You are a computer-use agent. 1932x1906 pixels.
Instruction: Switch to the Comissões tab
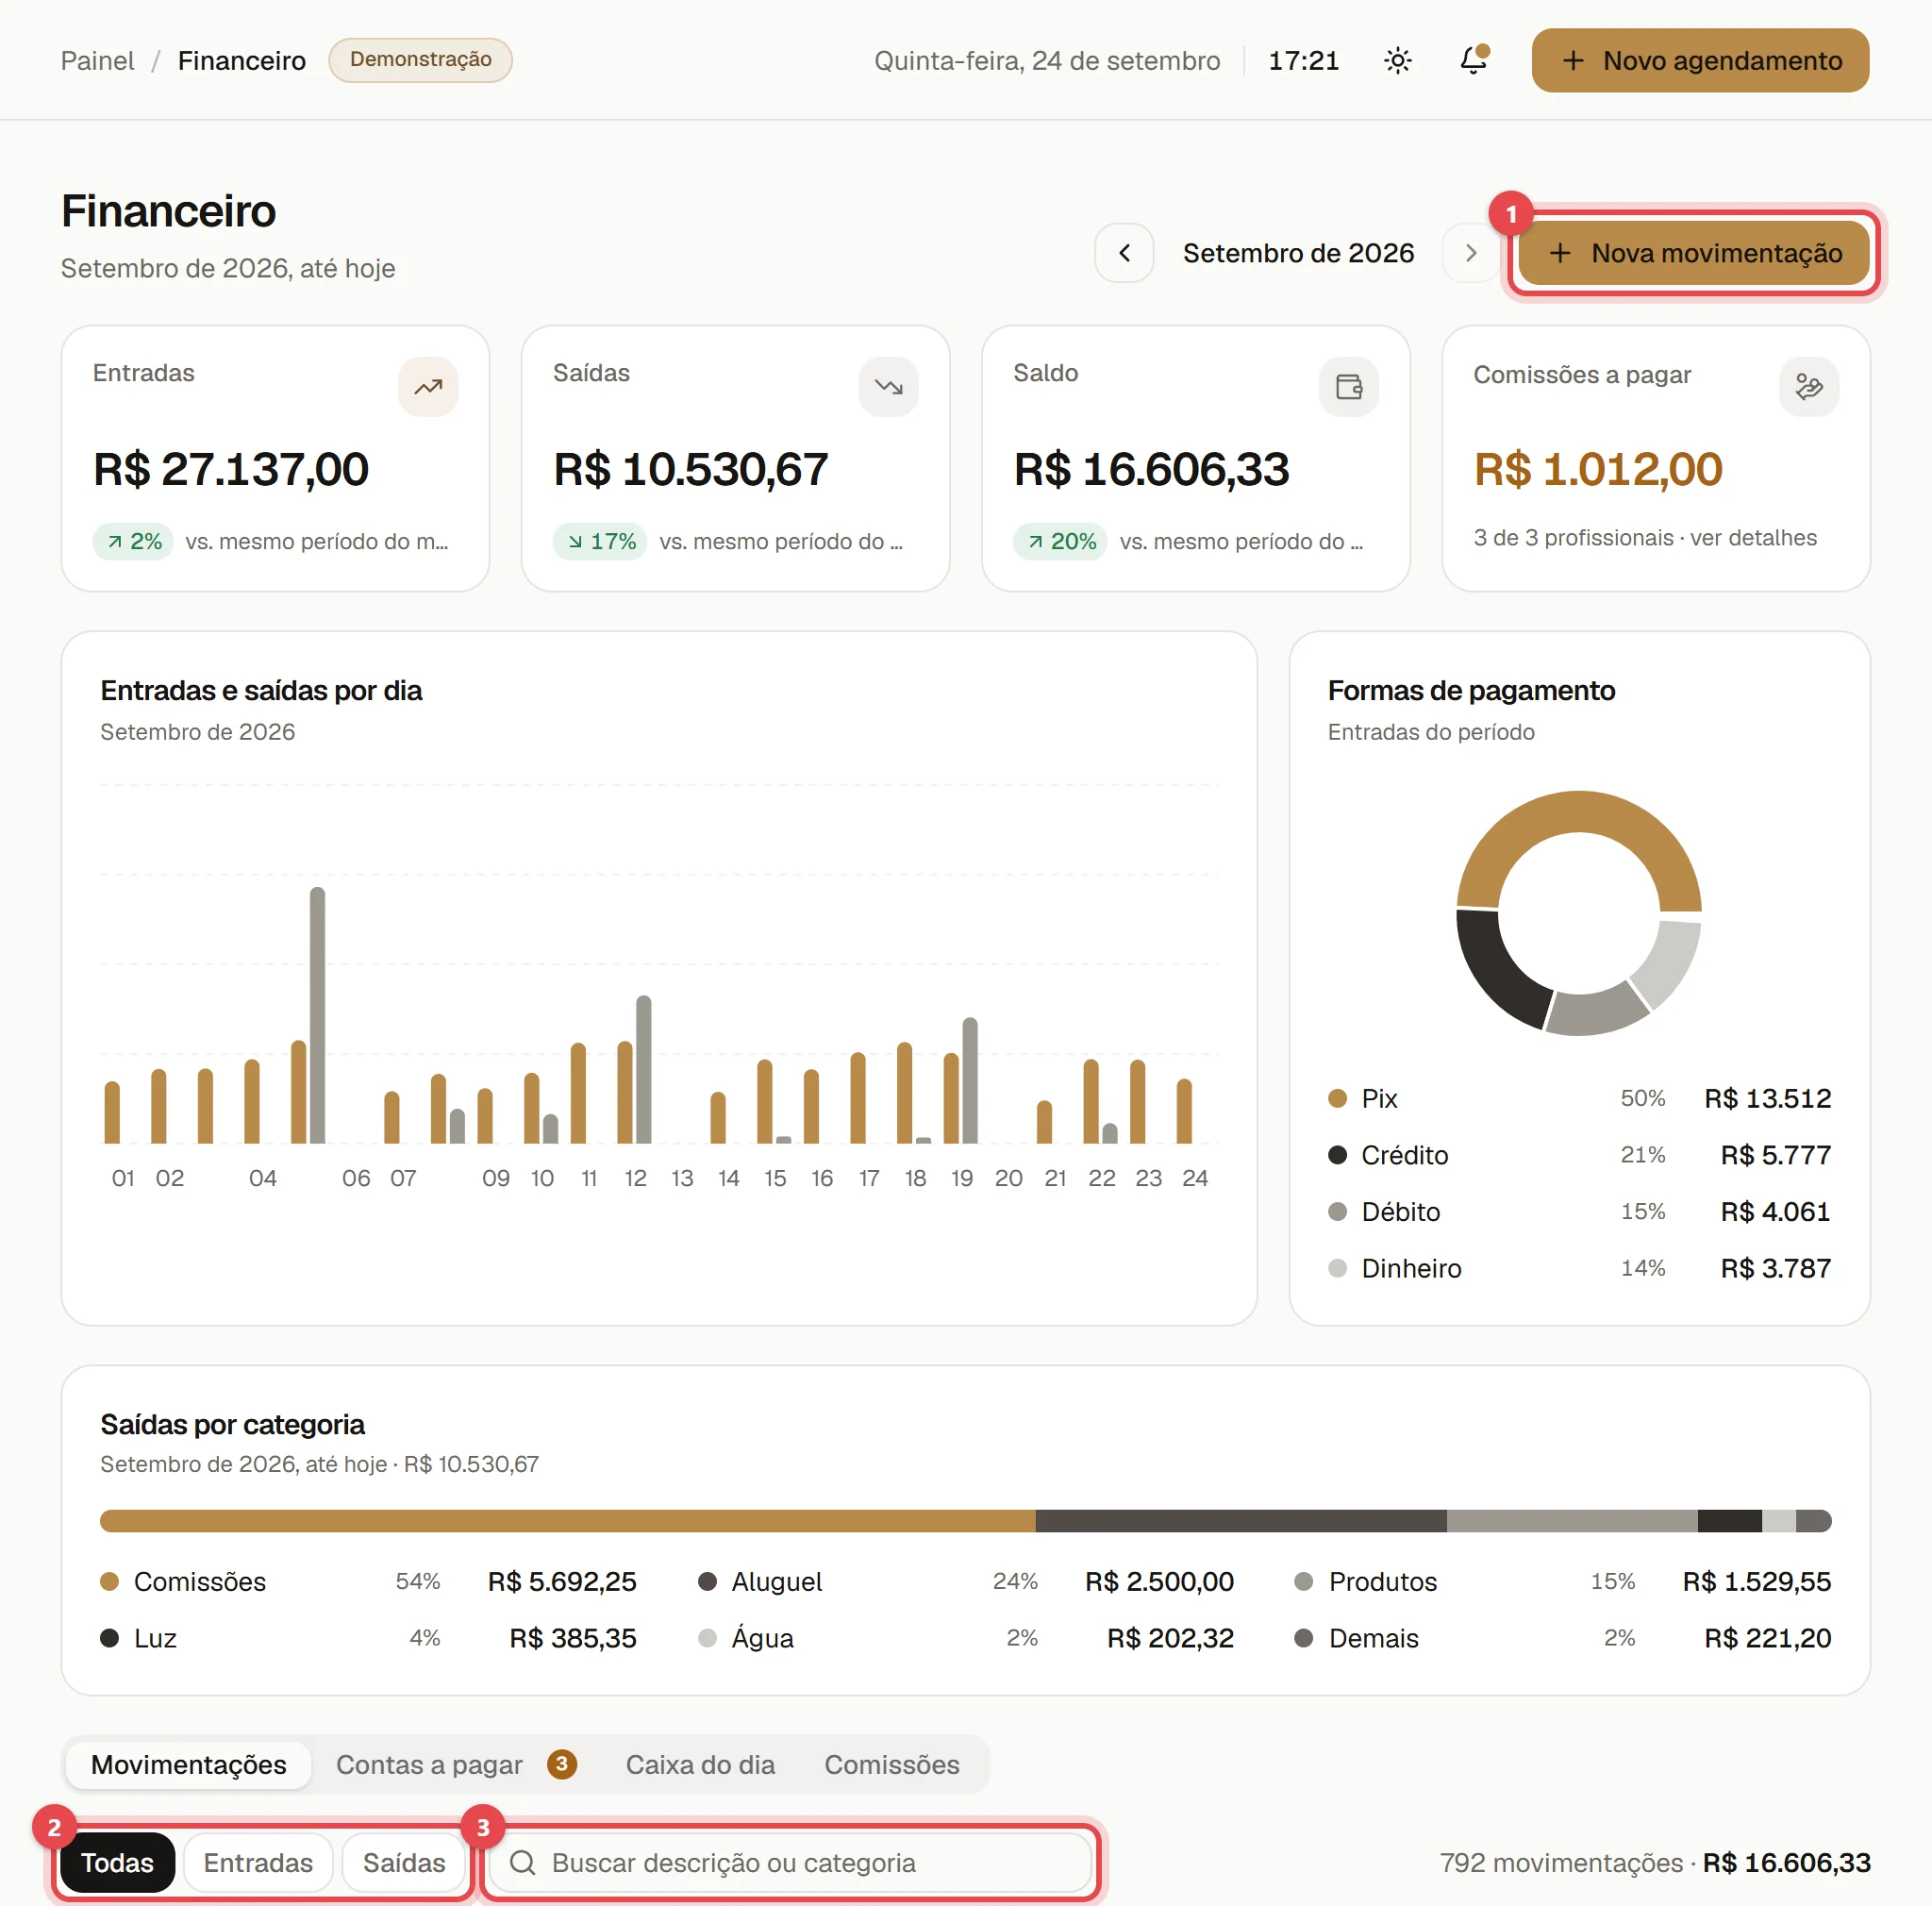click(x=891, y=1764)
